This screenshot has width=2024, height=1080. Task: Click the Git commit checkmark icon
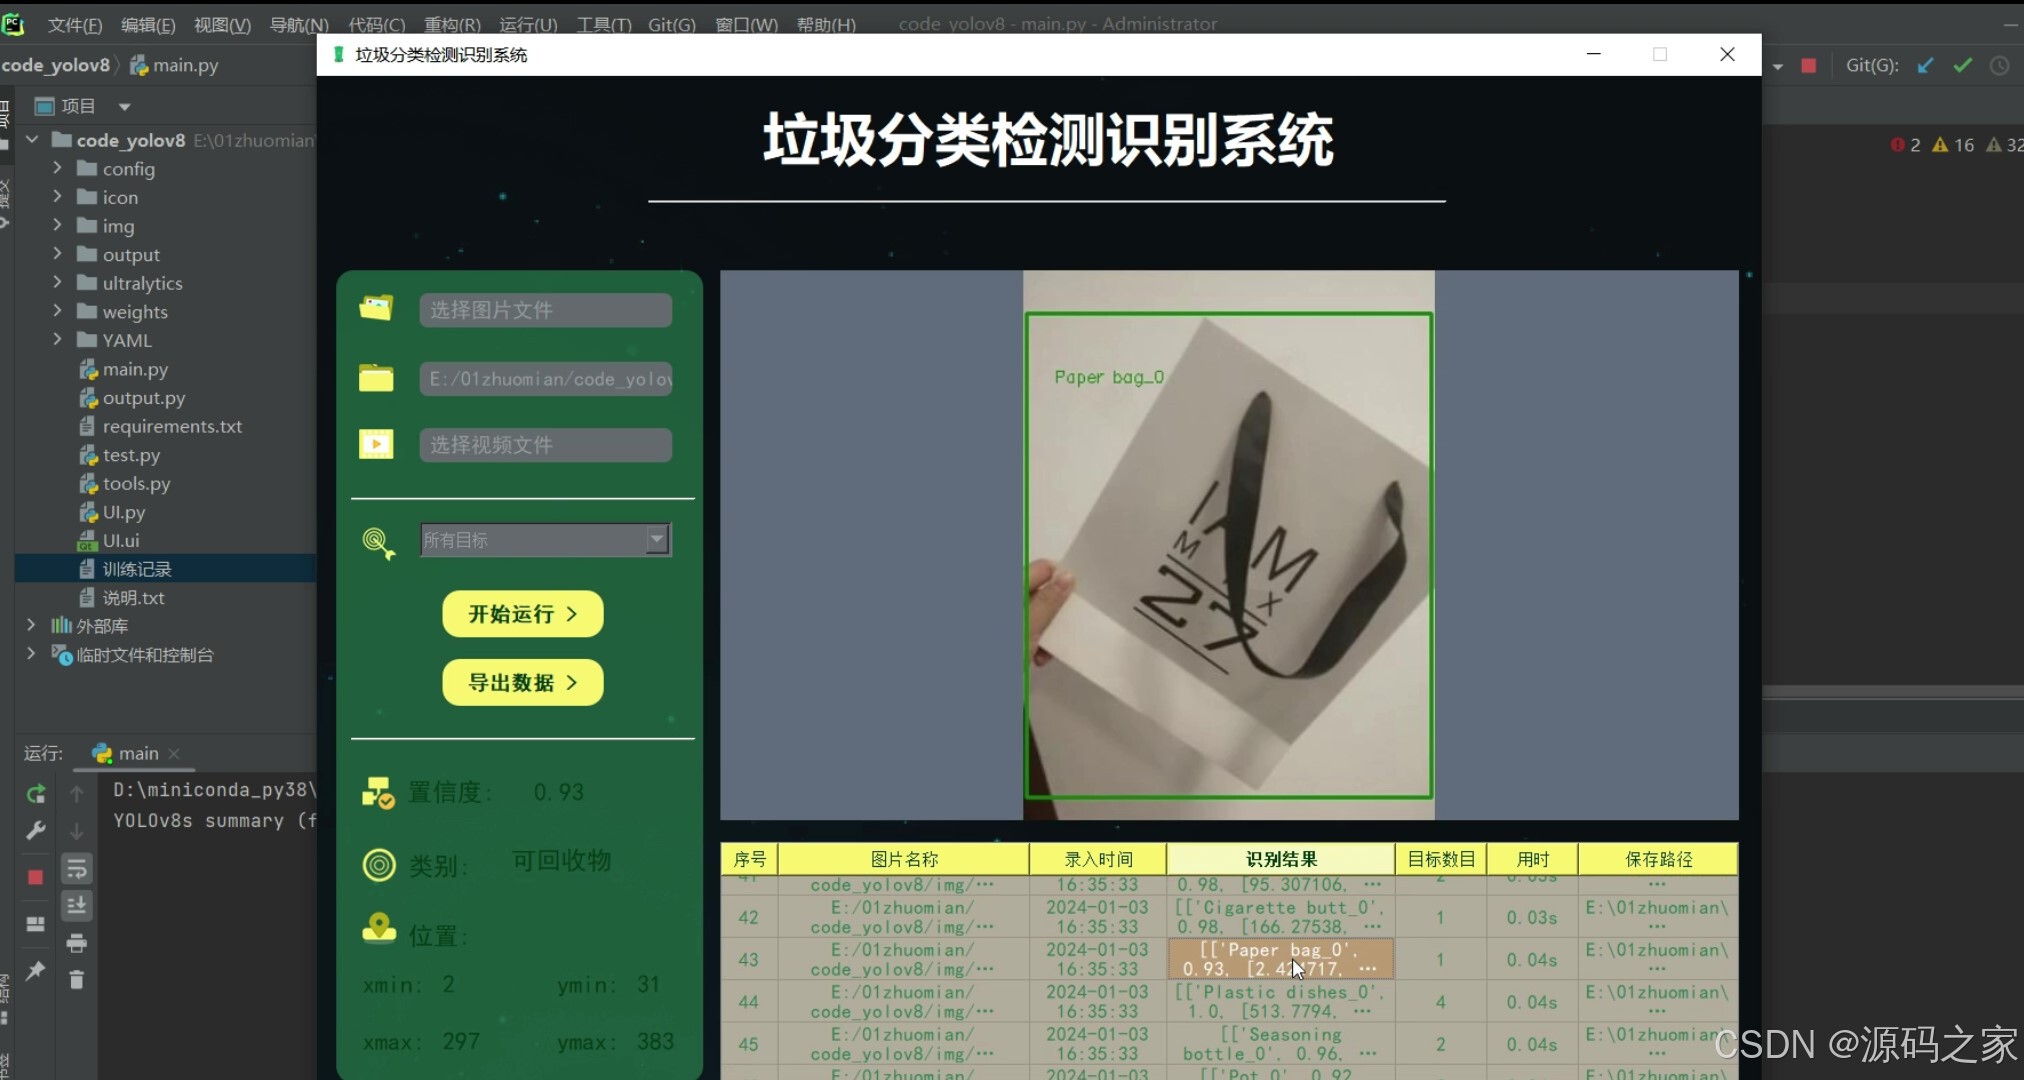pyautogui.click(x=1962, y=65)
